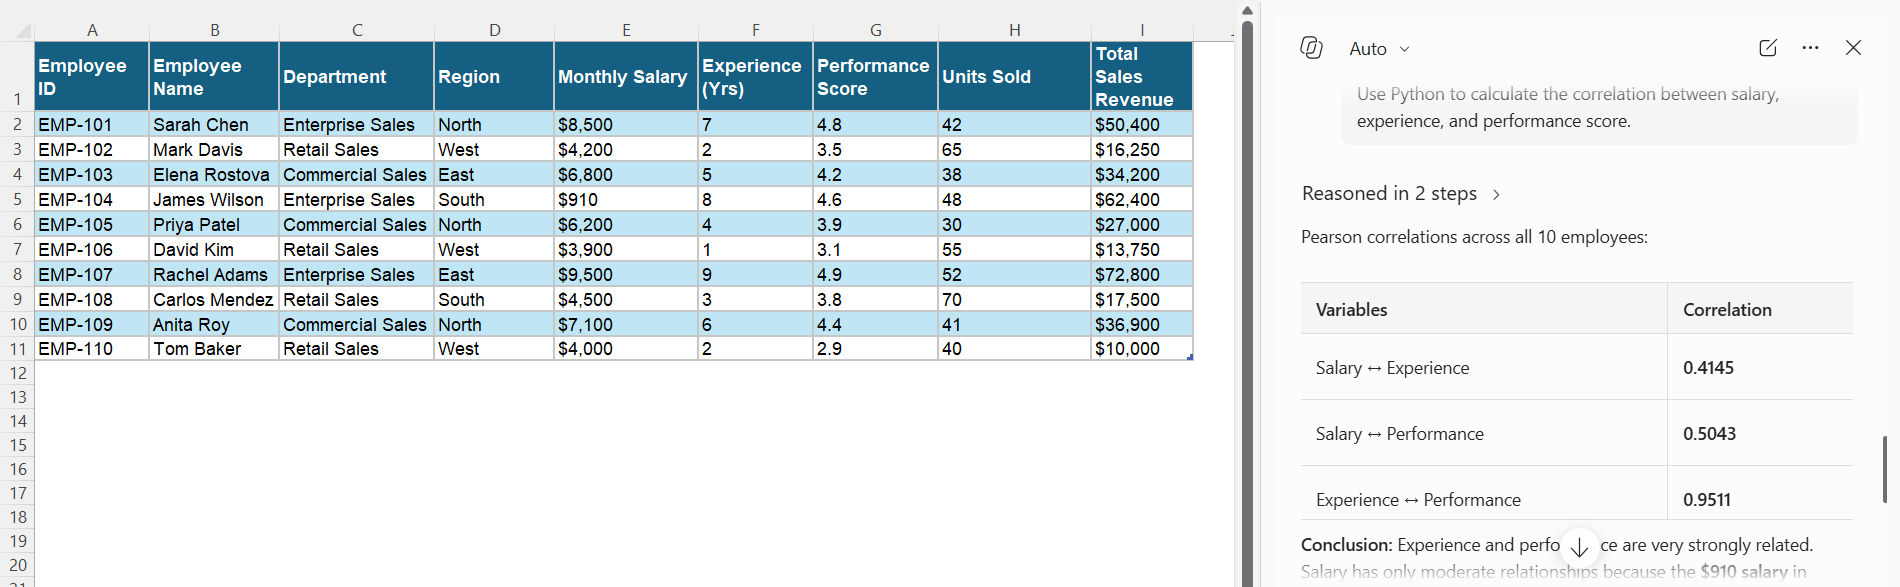Expand the "Reasoned in 2 steps" details

click(x=1401, y=194)
